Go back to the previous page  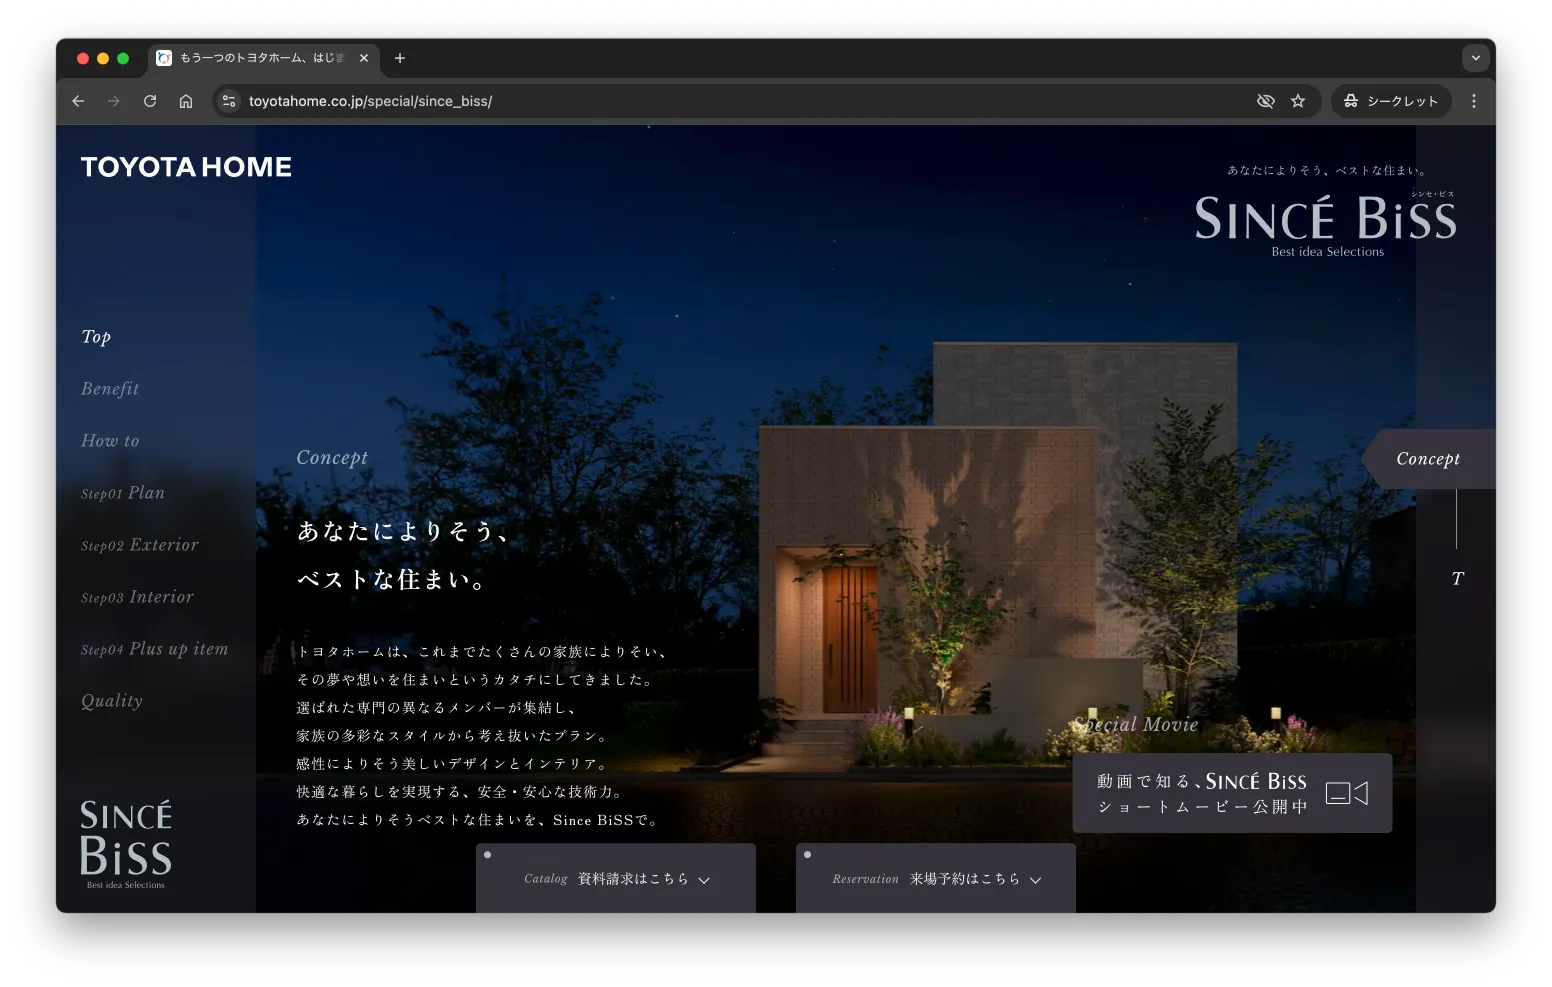[78, 101]
